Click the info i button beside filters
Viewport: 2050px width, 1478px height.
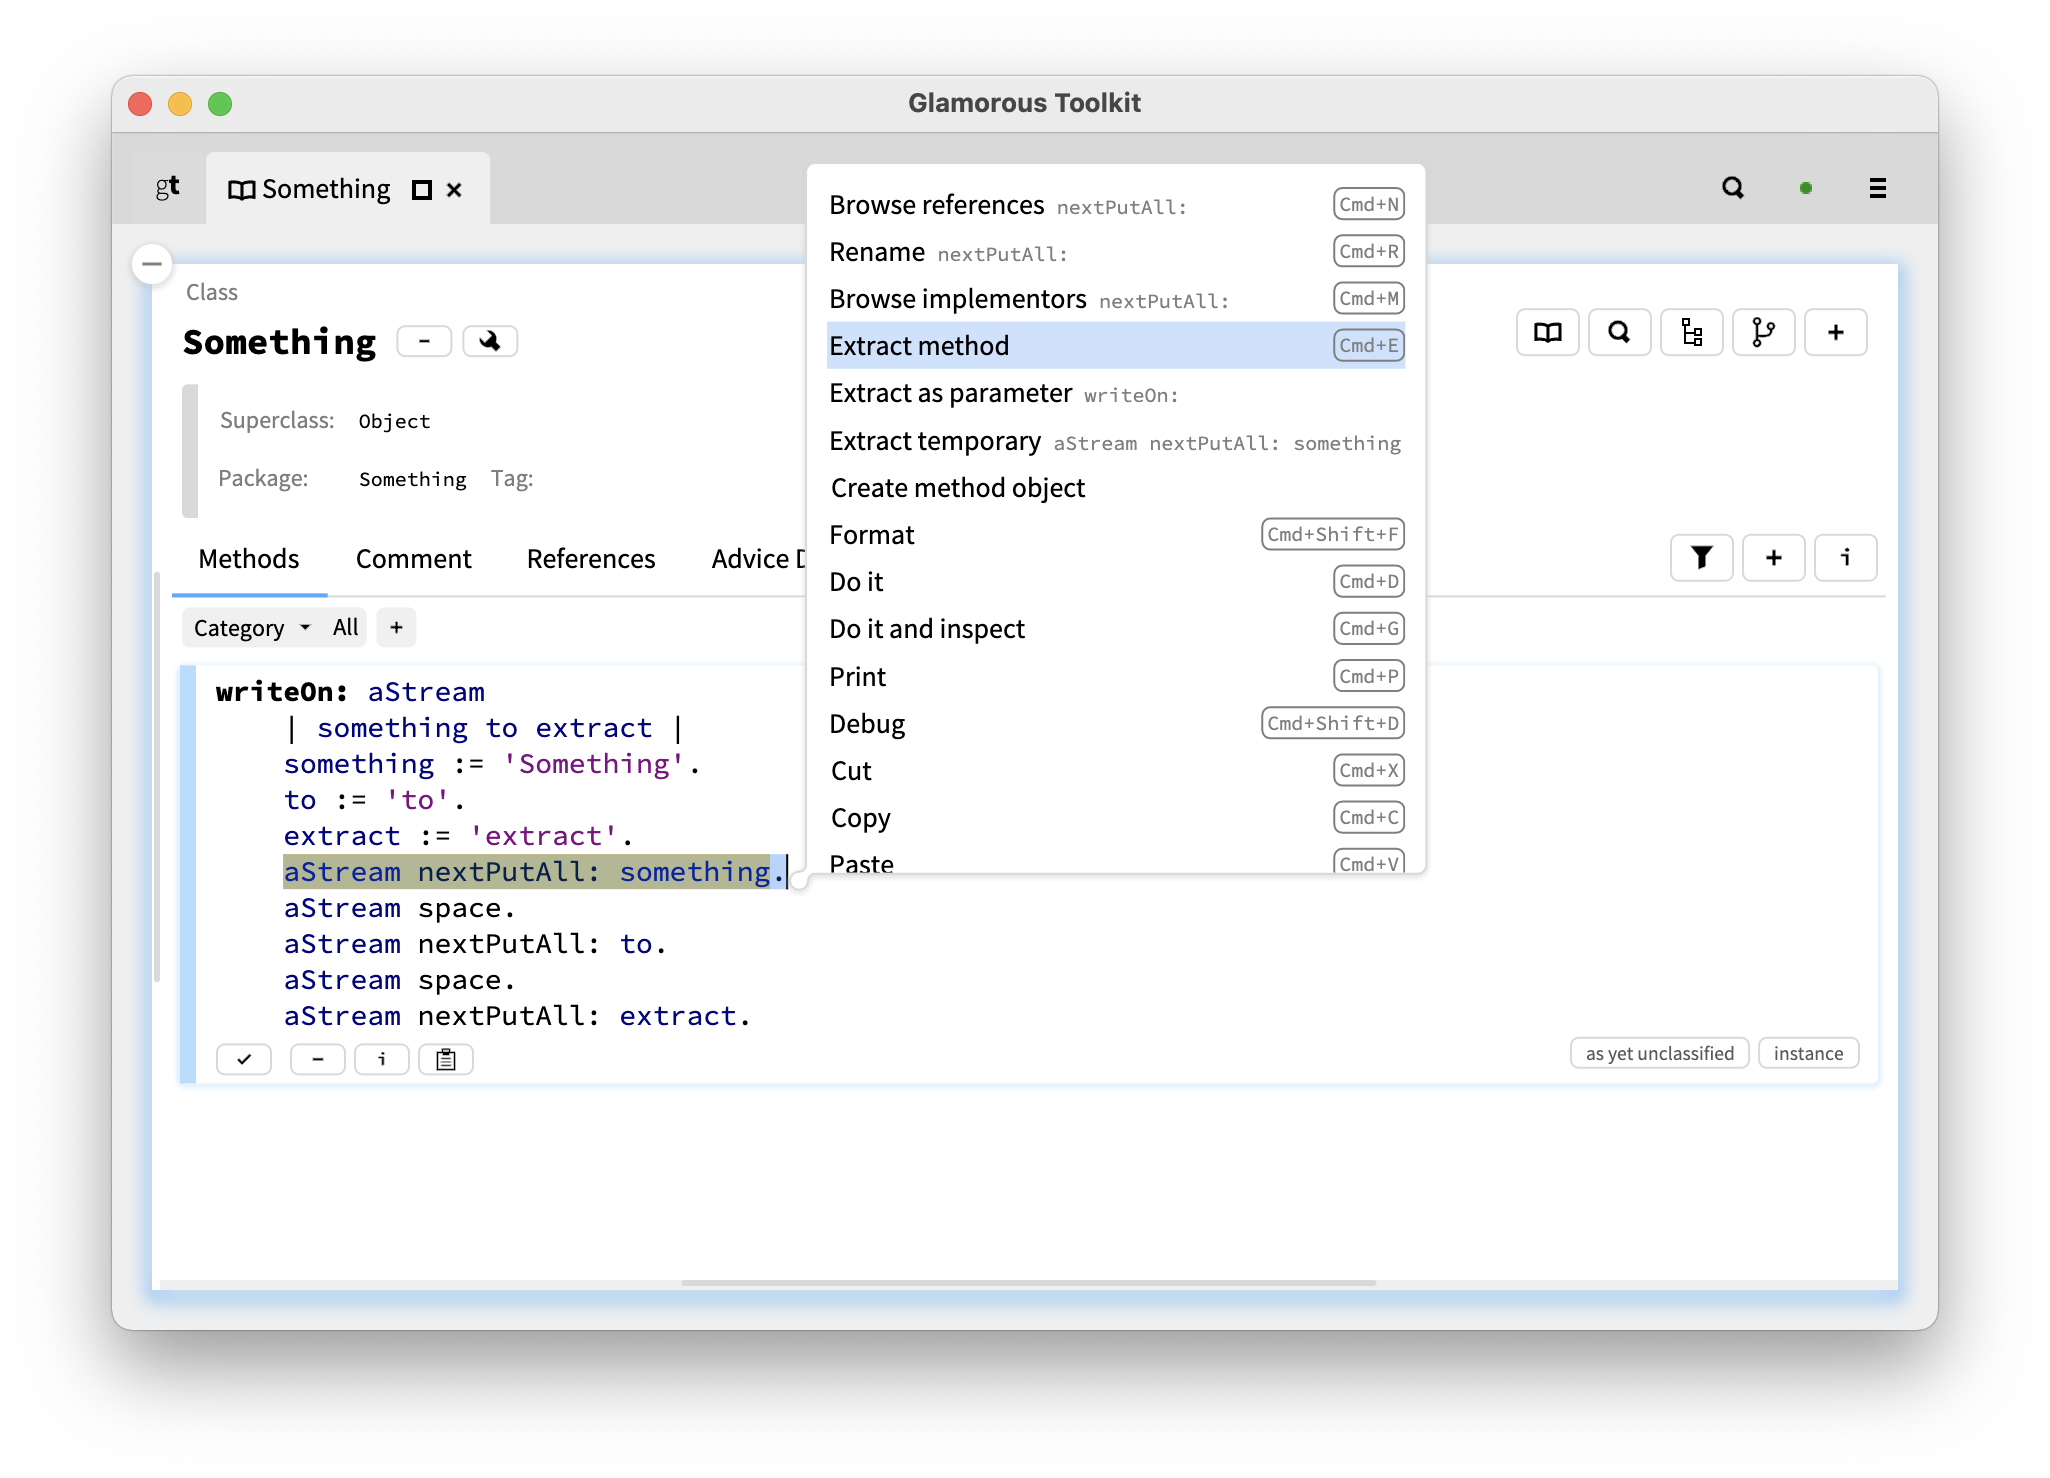[x=1846, y=557]
